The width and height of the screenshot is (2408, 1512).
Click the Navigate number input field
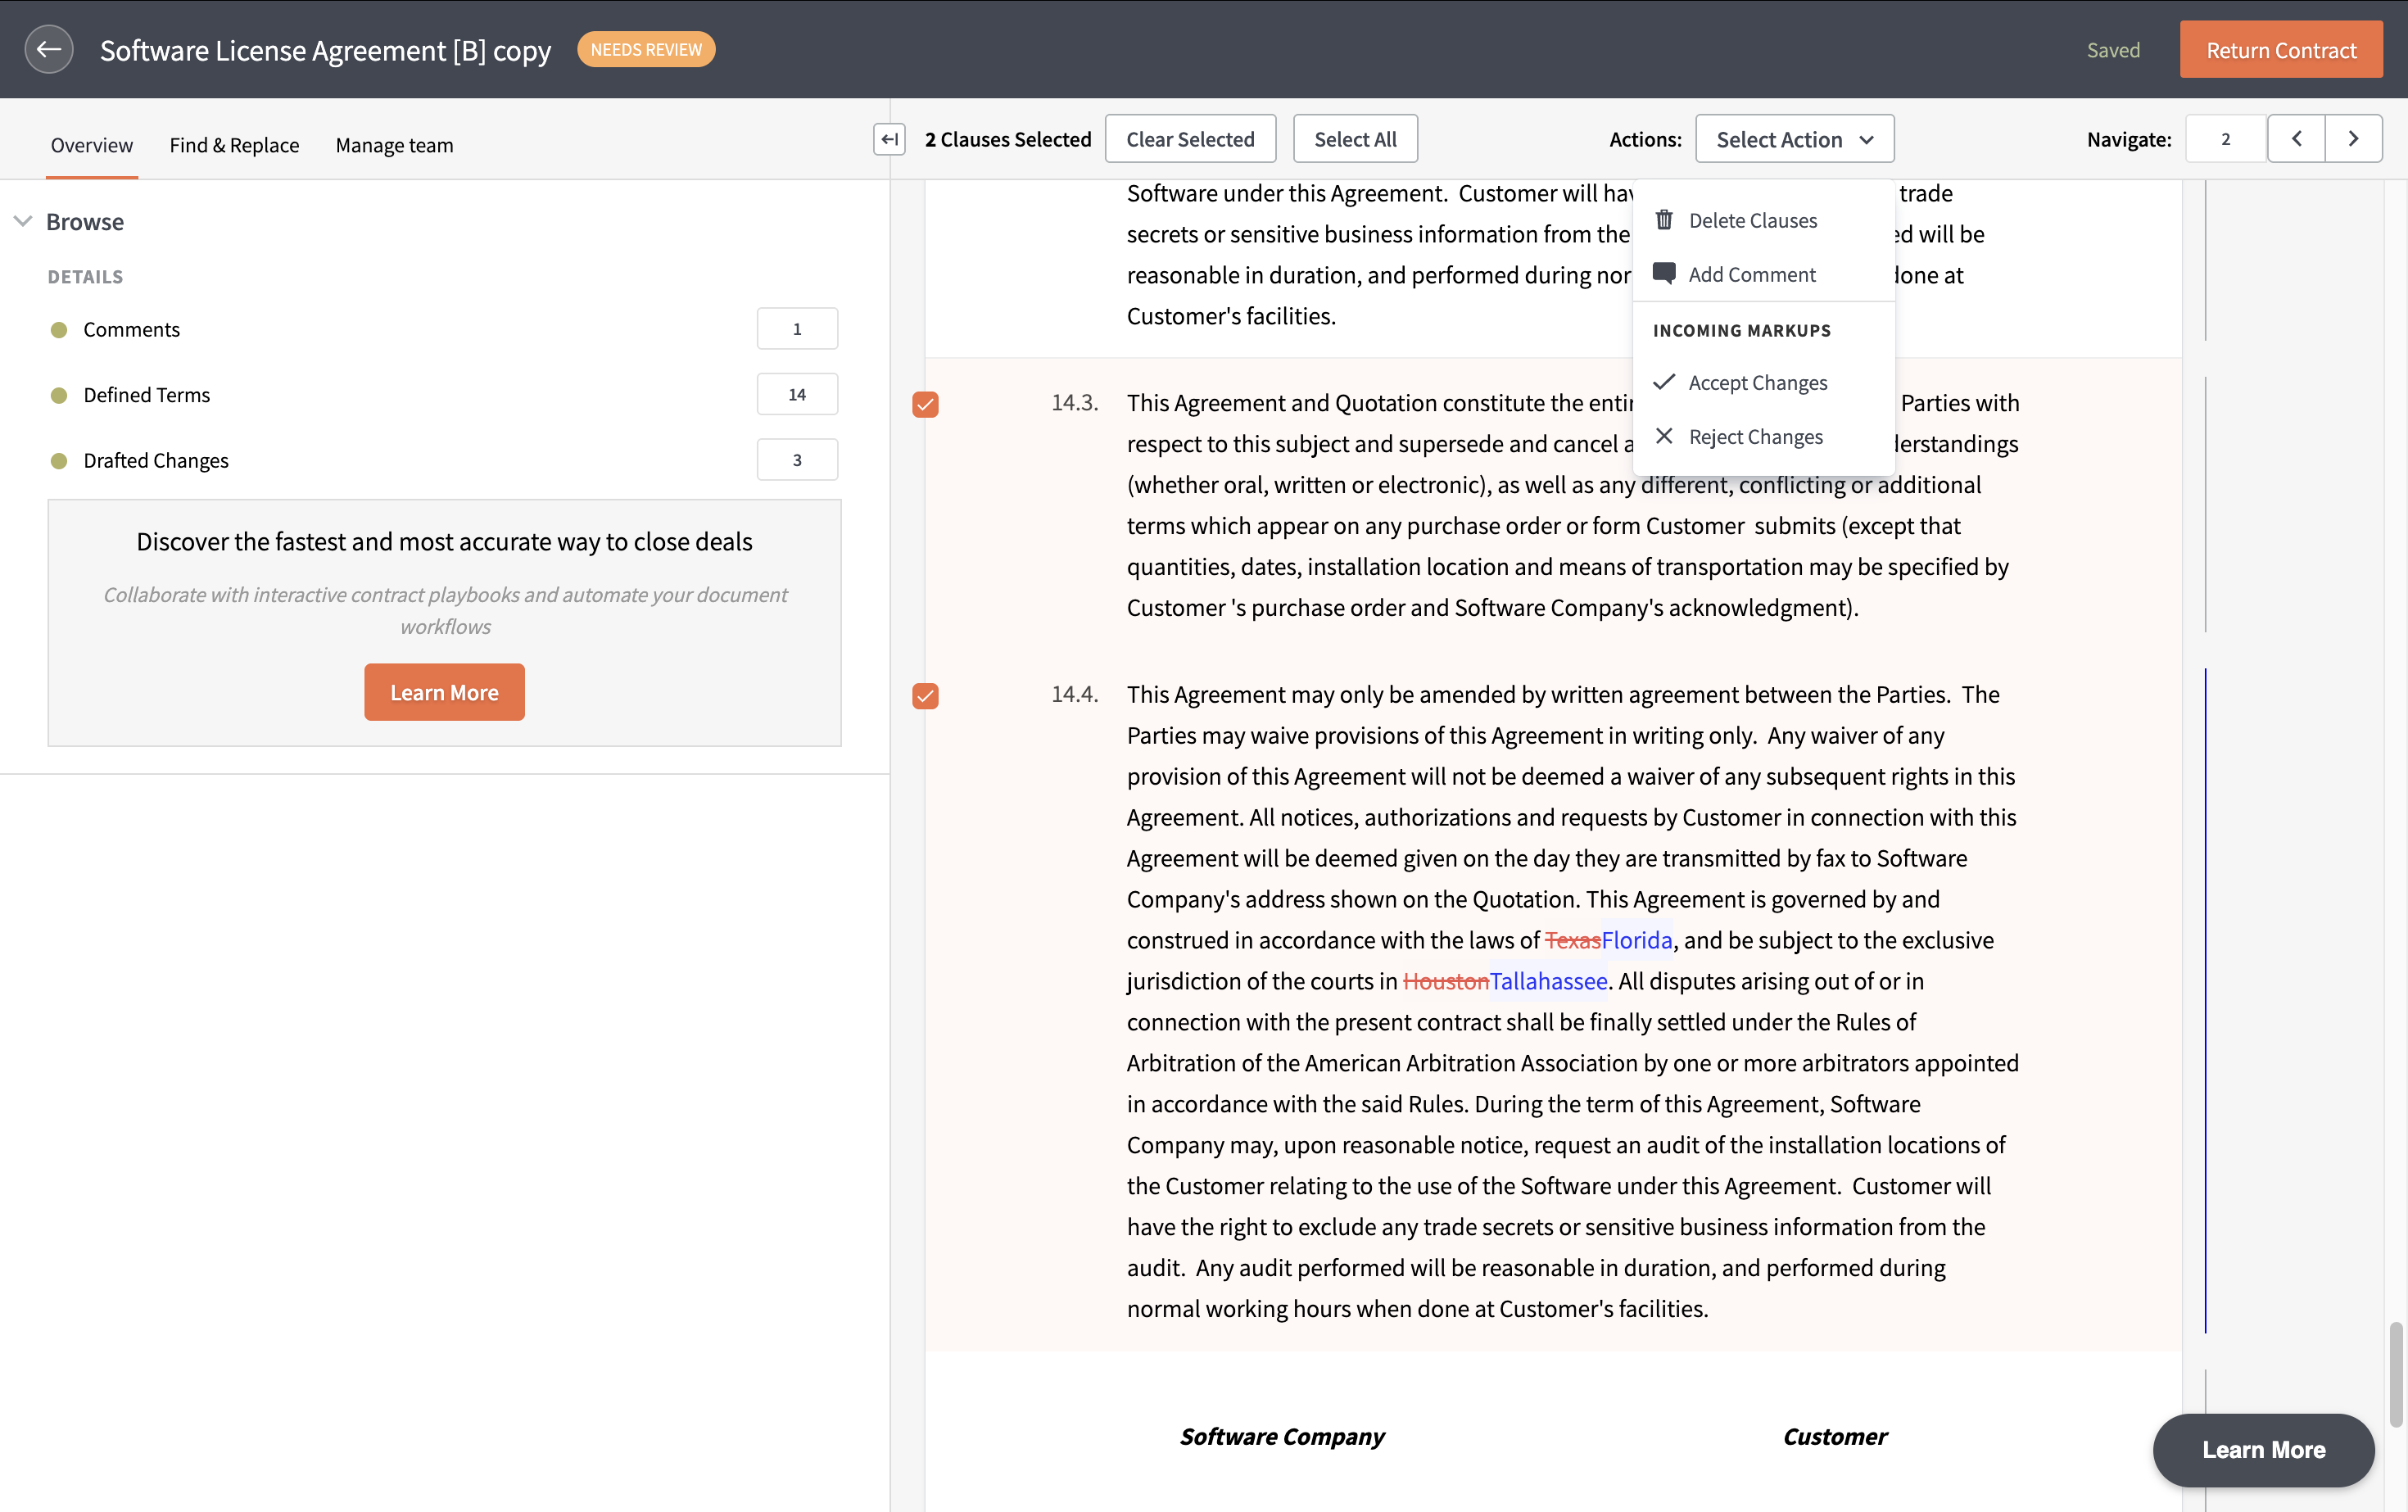click(2225, 139)
